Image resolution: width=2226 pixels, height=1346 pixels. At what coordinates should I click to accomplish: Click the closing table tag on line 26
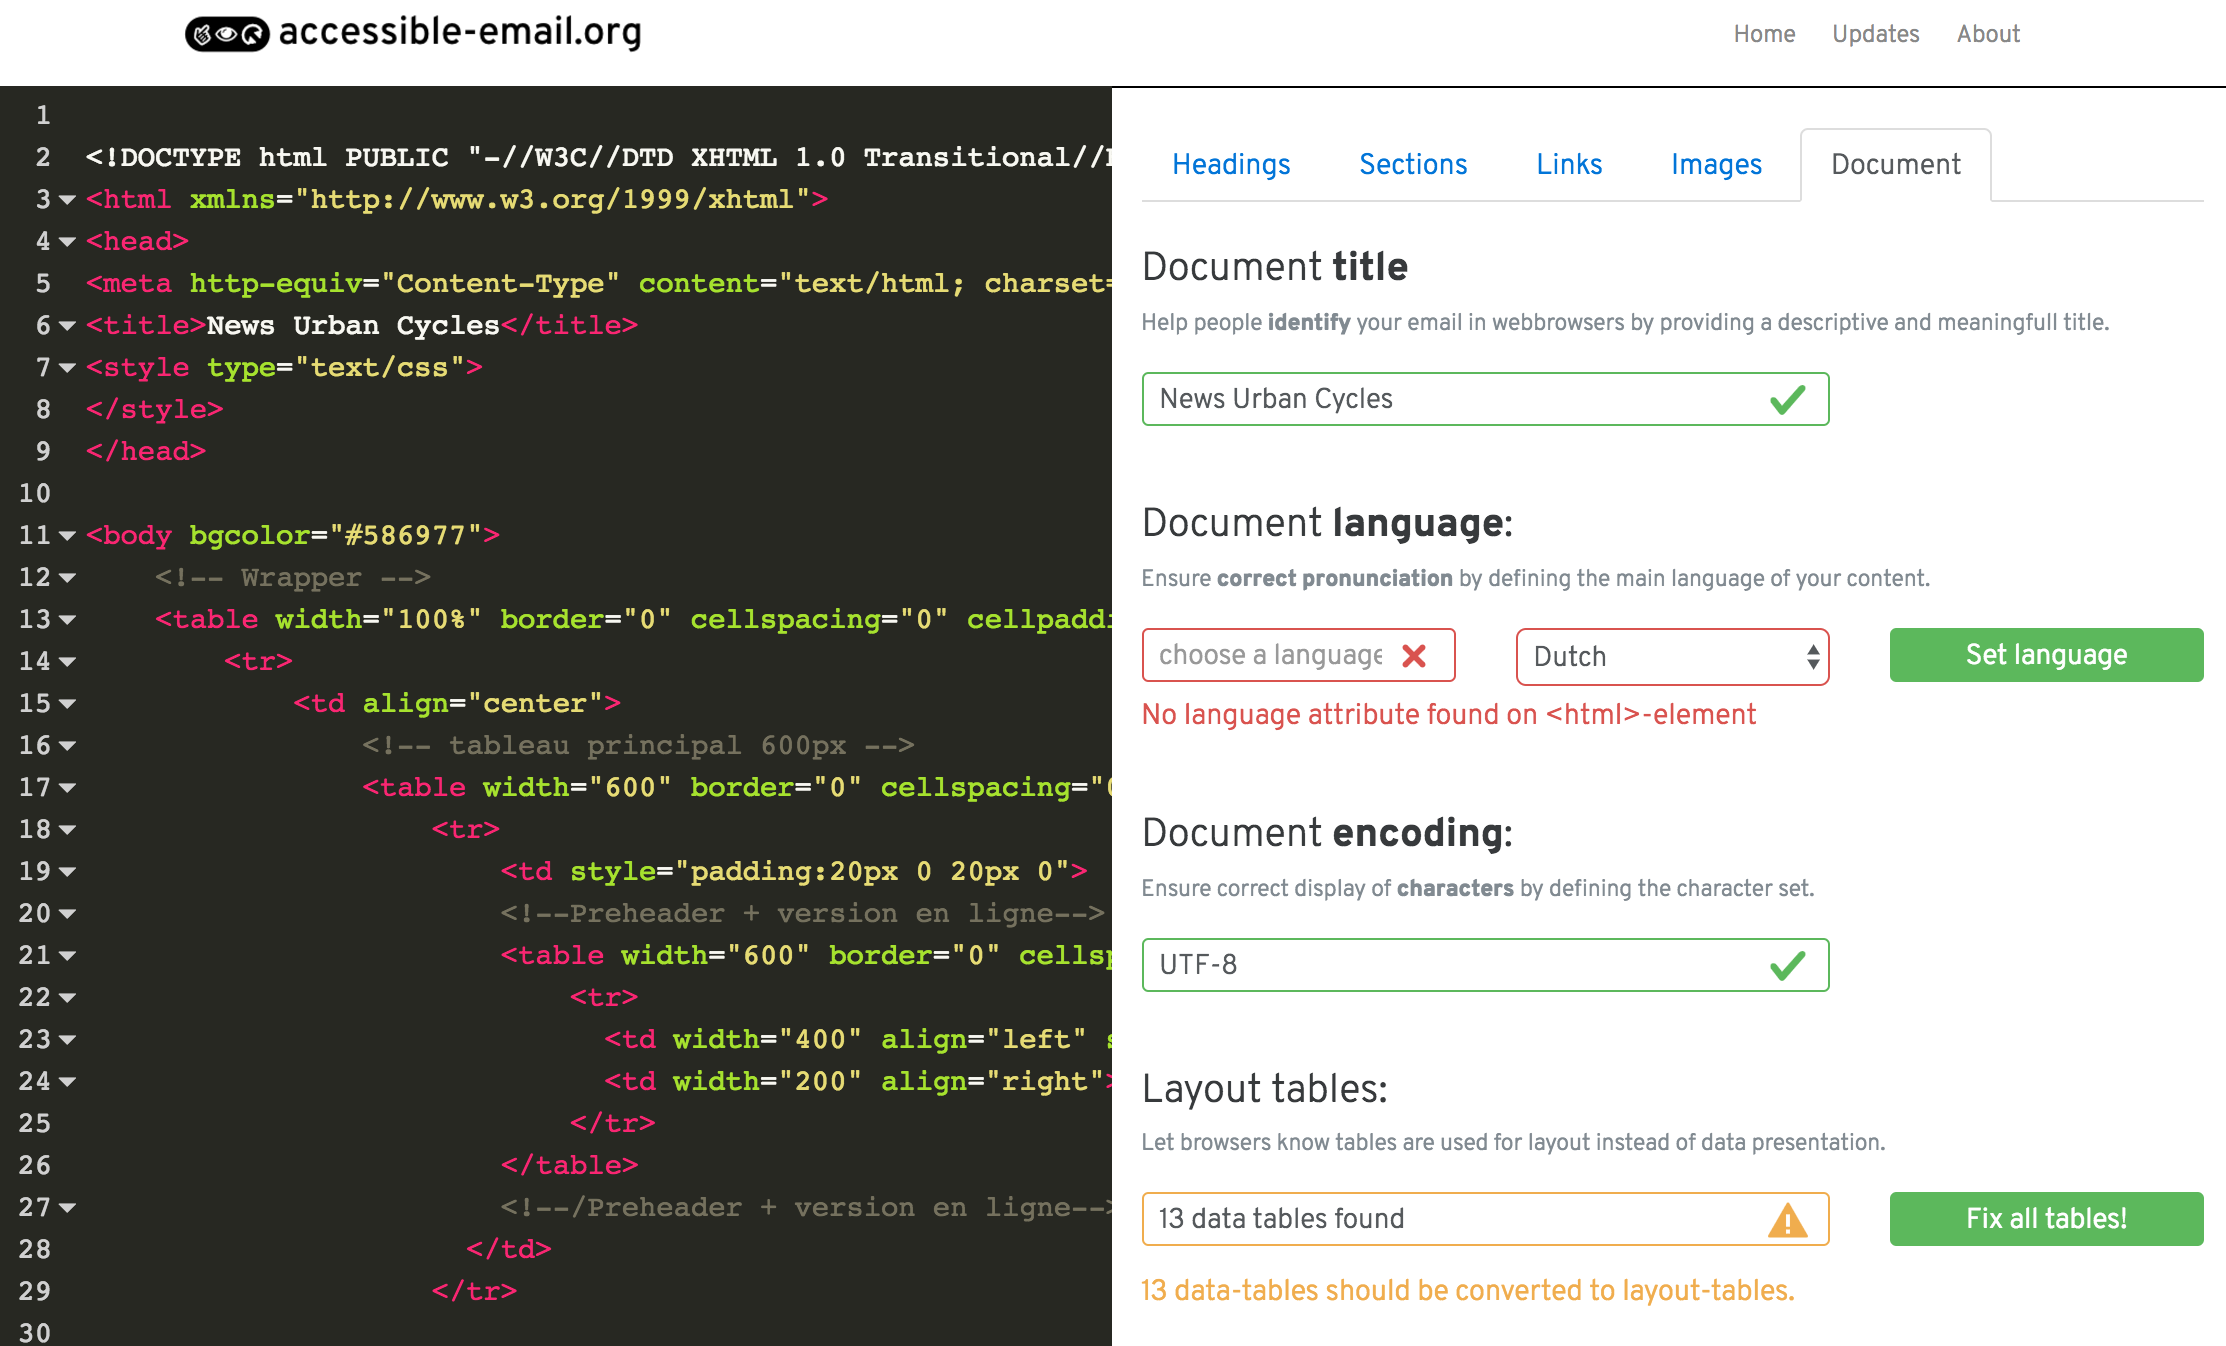pos(569,1166)
